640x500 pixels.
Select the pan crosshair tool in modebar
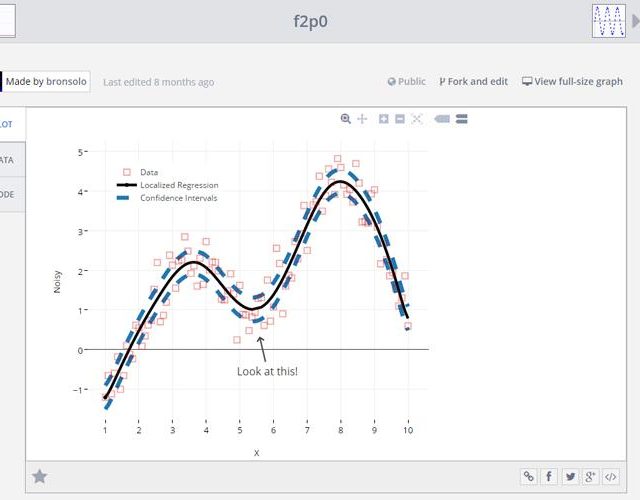(362, 119)
